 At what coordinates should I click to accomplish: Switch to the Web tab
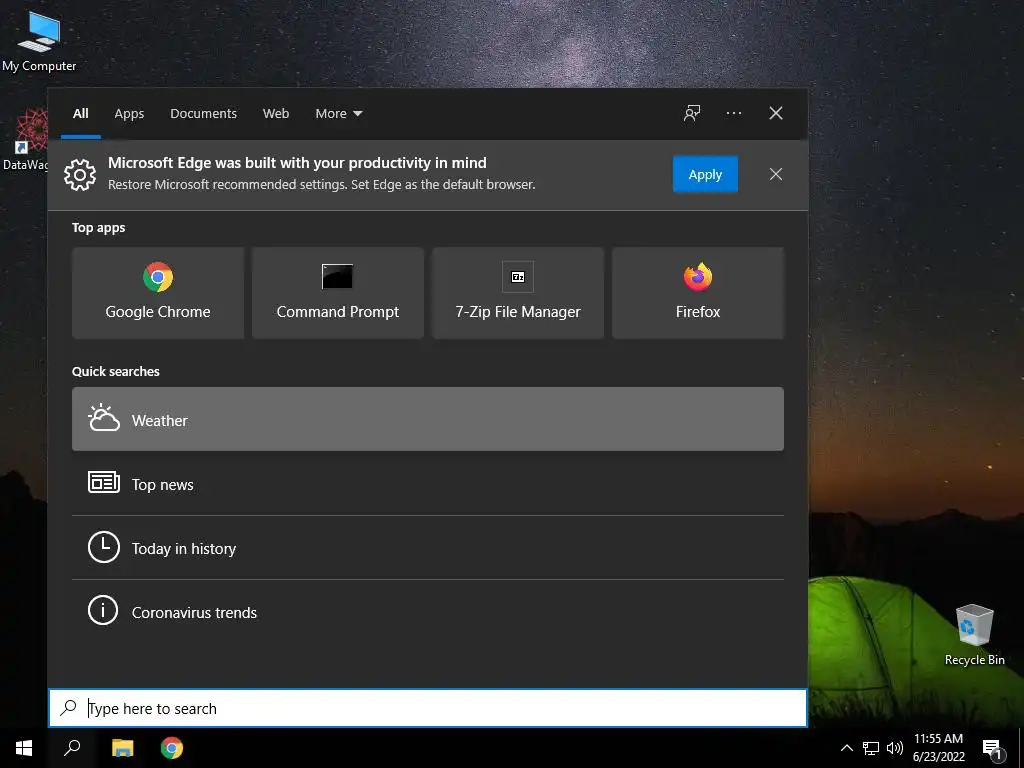point(276,114)
